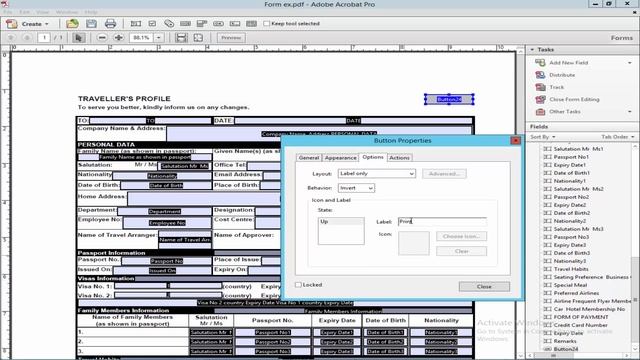The height and width of the screenshot is (360, 640).
Task: Open a file with the folder icon
Action: coord(72,24)
